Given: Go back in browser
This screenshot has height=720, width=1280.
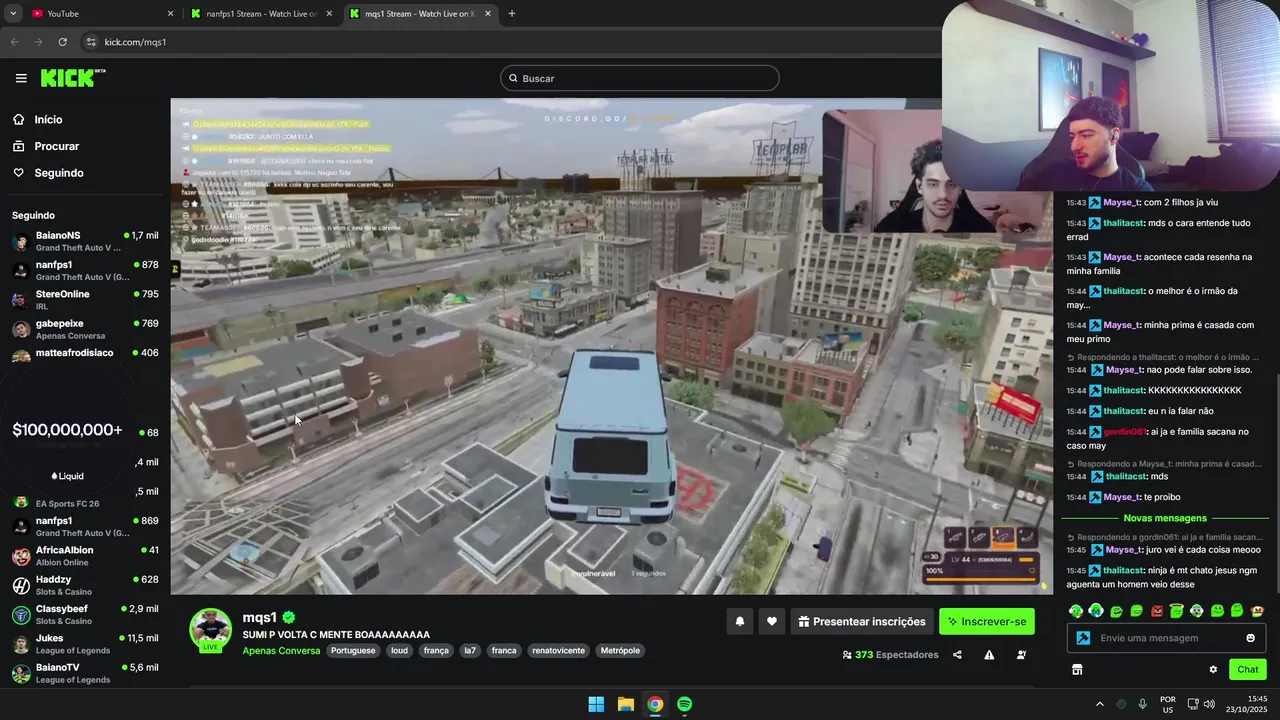Looking at the screenshot, I should click(14, 42).
